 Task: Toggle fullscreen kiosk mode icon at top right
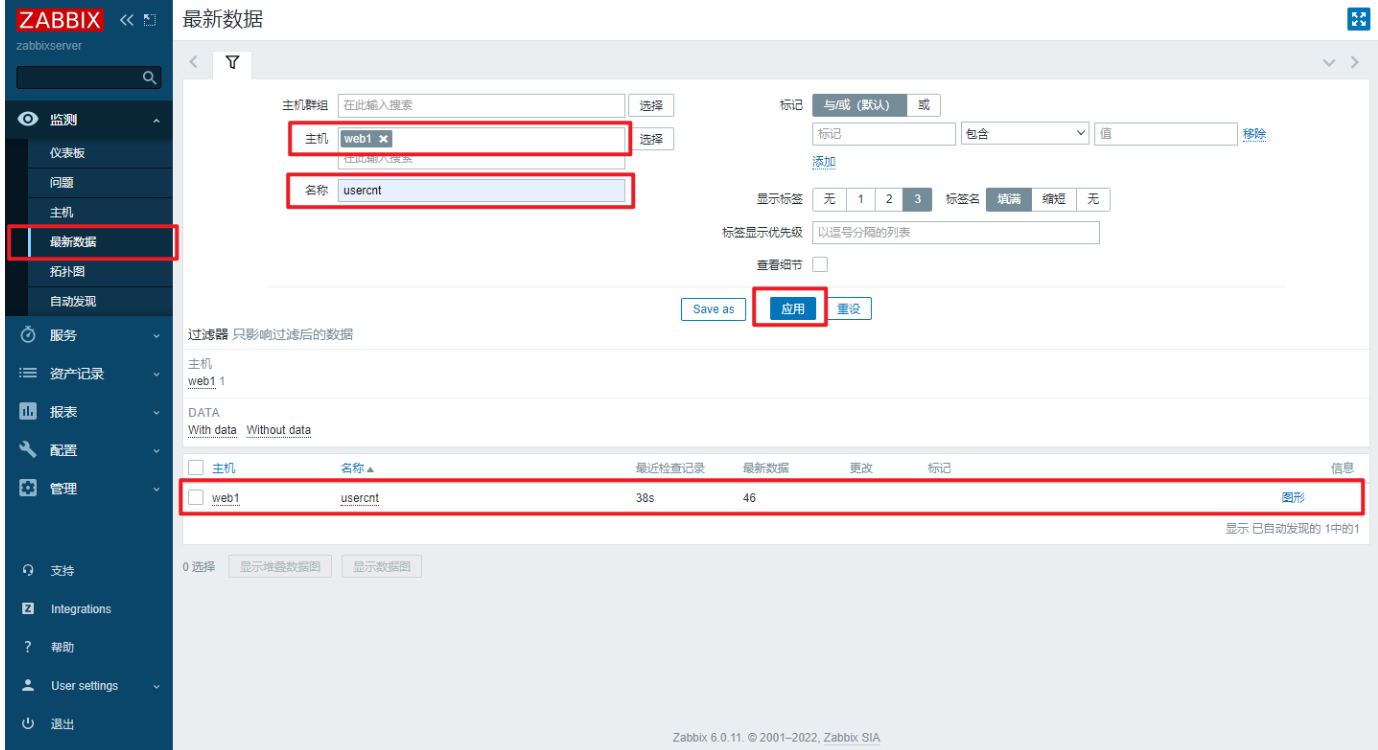click(1358, 20)
